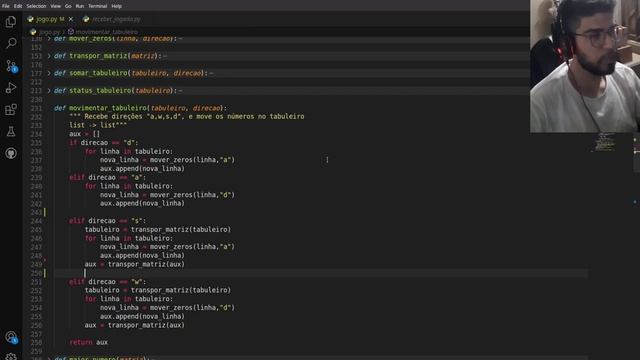Open the Help menu
Screen dimensions: 640x360
click(116, 6)
